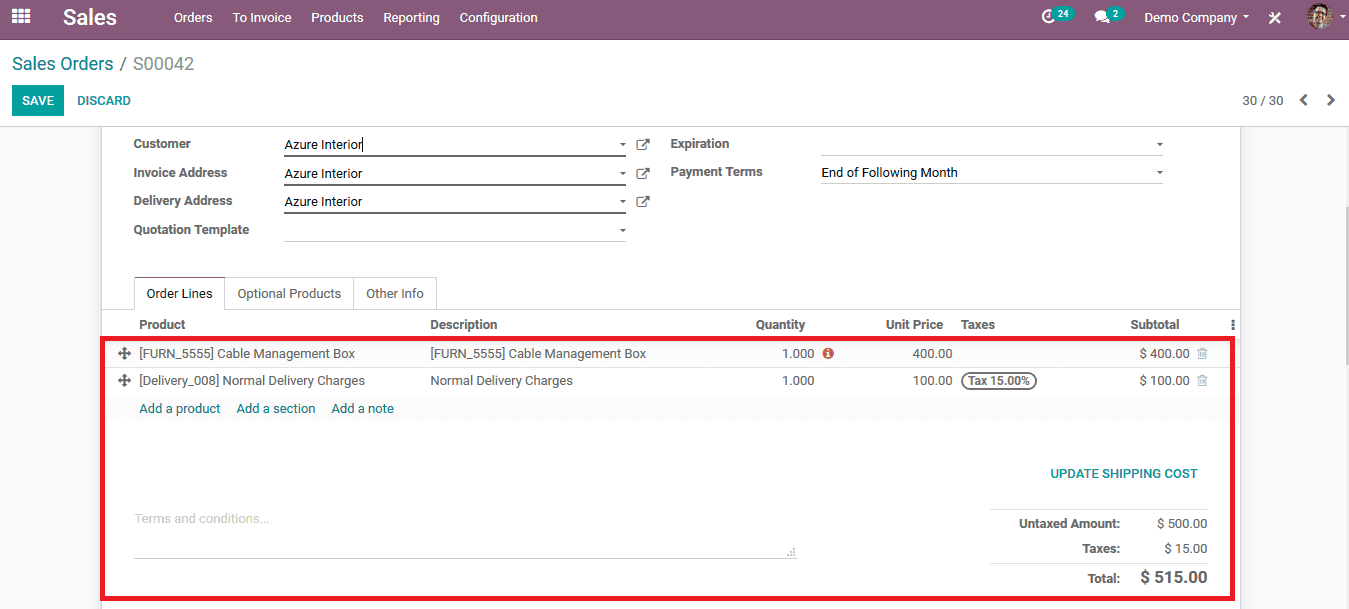Click the 30 / 30 pager counter
Image resolution: width=1349 pixels, height=609 pixels.
click(1263, 101)
